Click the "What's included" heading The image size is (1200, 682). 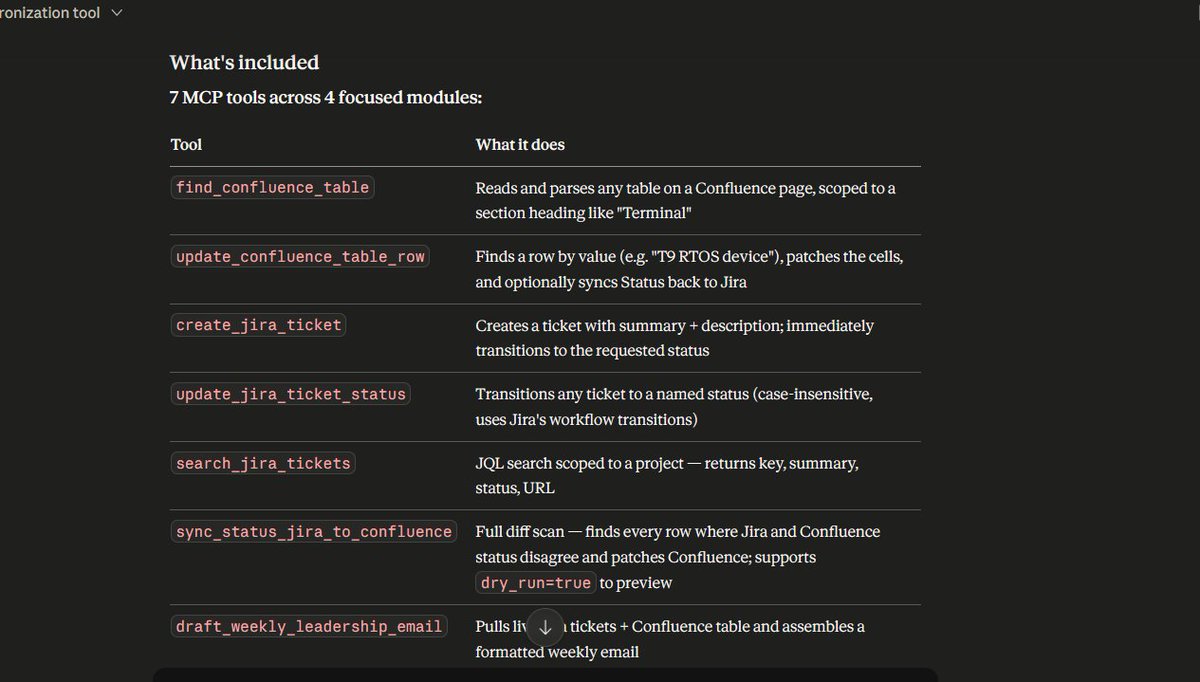[244, 62]
